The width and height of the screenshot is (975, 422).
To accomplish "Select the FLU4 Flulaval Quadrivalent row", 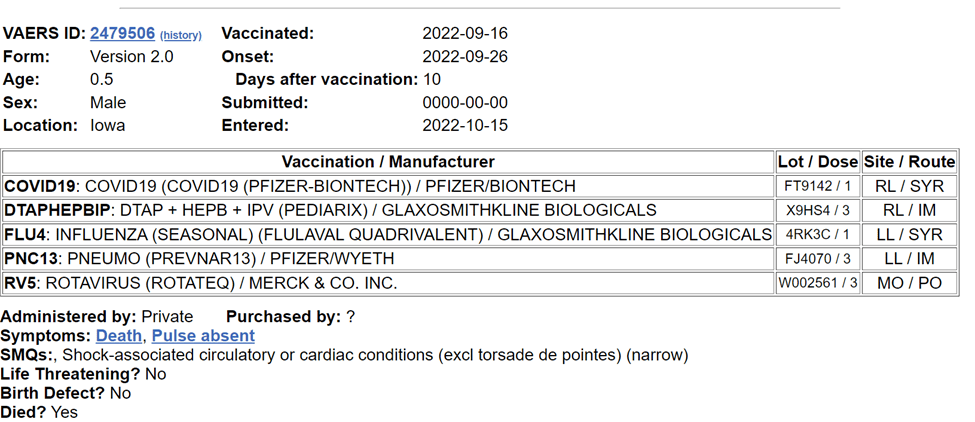I will tap(388, 235).
